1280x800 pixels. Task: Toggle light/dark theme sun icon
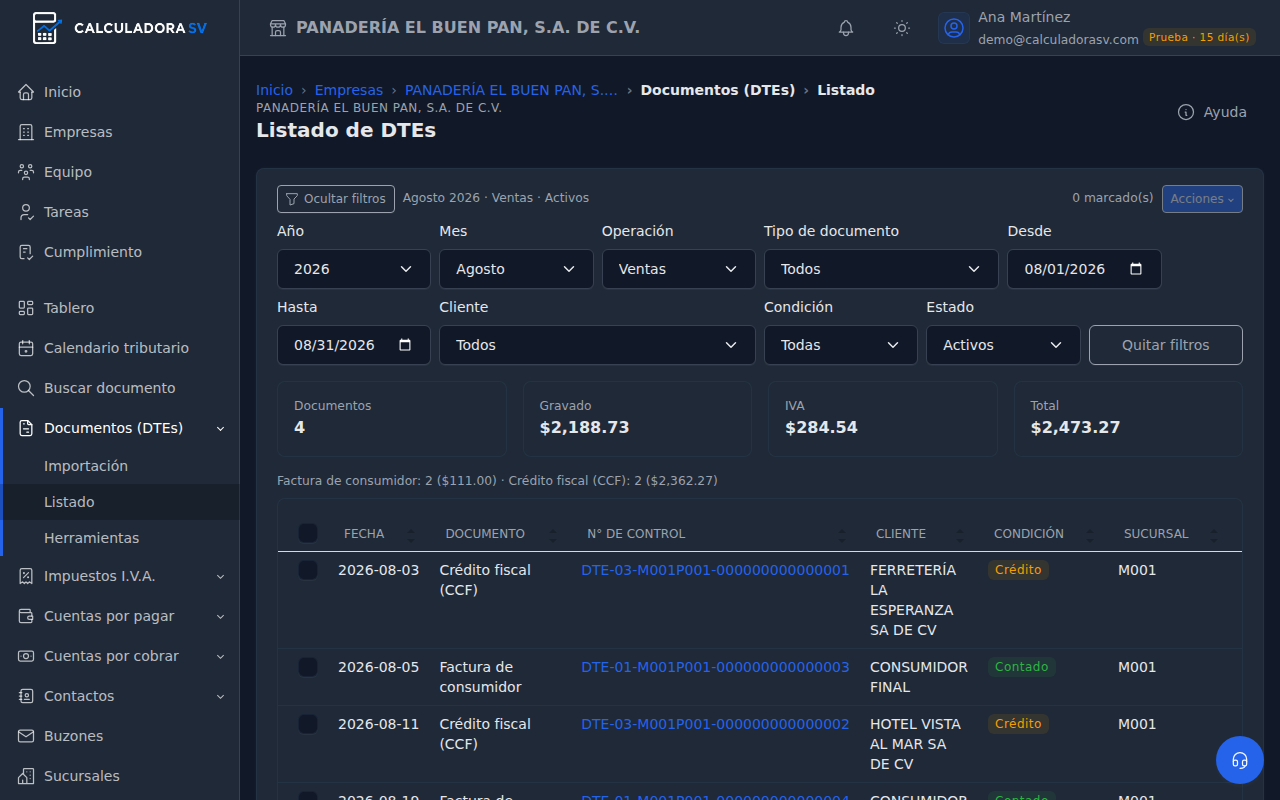(x=902, y=28)
